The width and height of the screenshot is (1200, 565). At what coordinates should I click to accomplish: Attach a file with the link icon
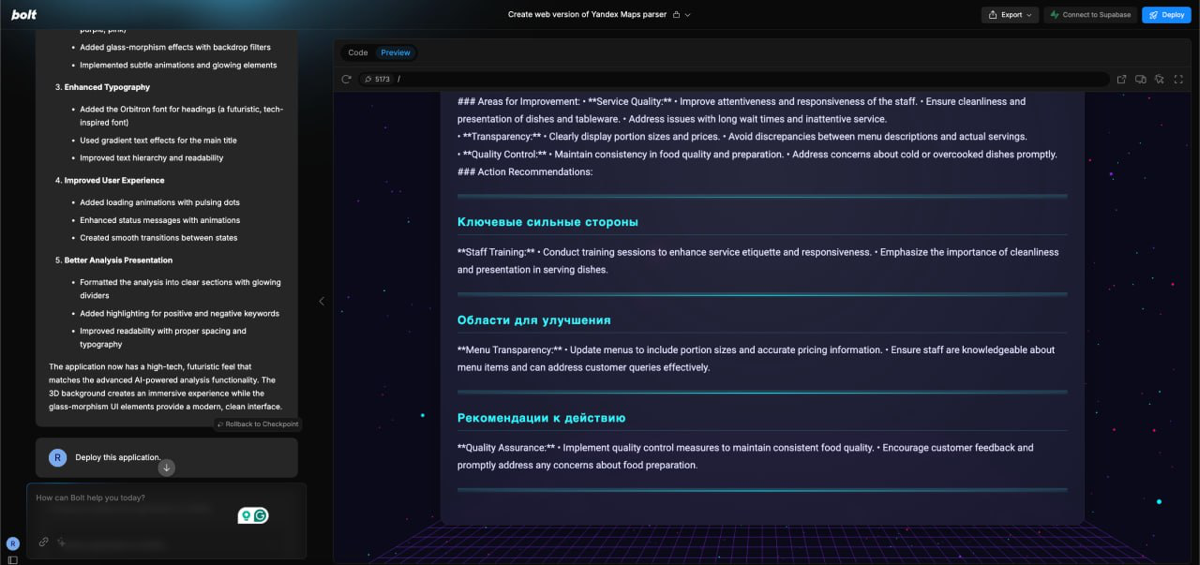click(x=43, y=542)
